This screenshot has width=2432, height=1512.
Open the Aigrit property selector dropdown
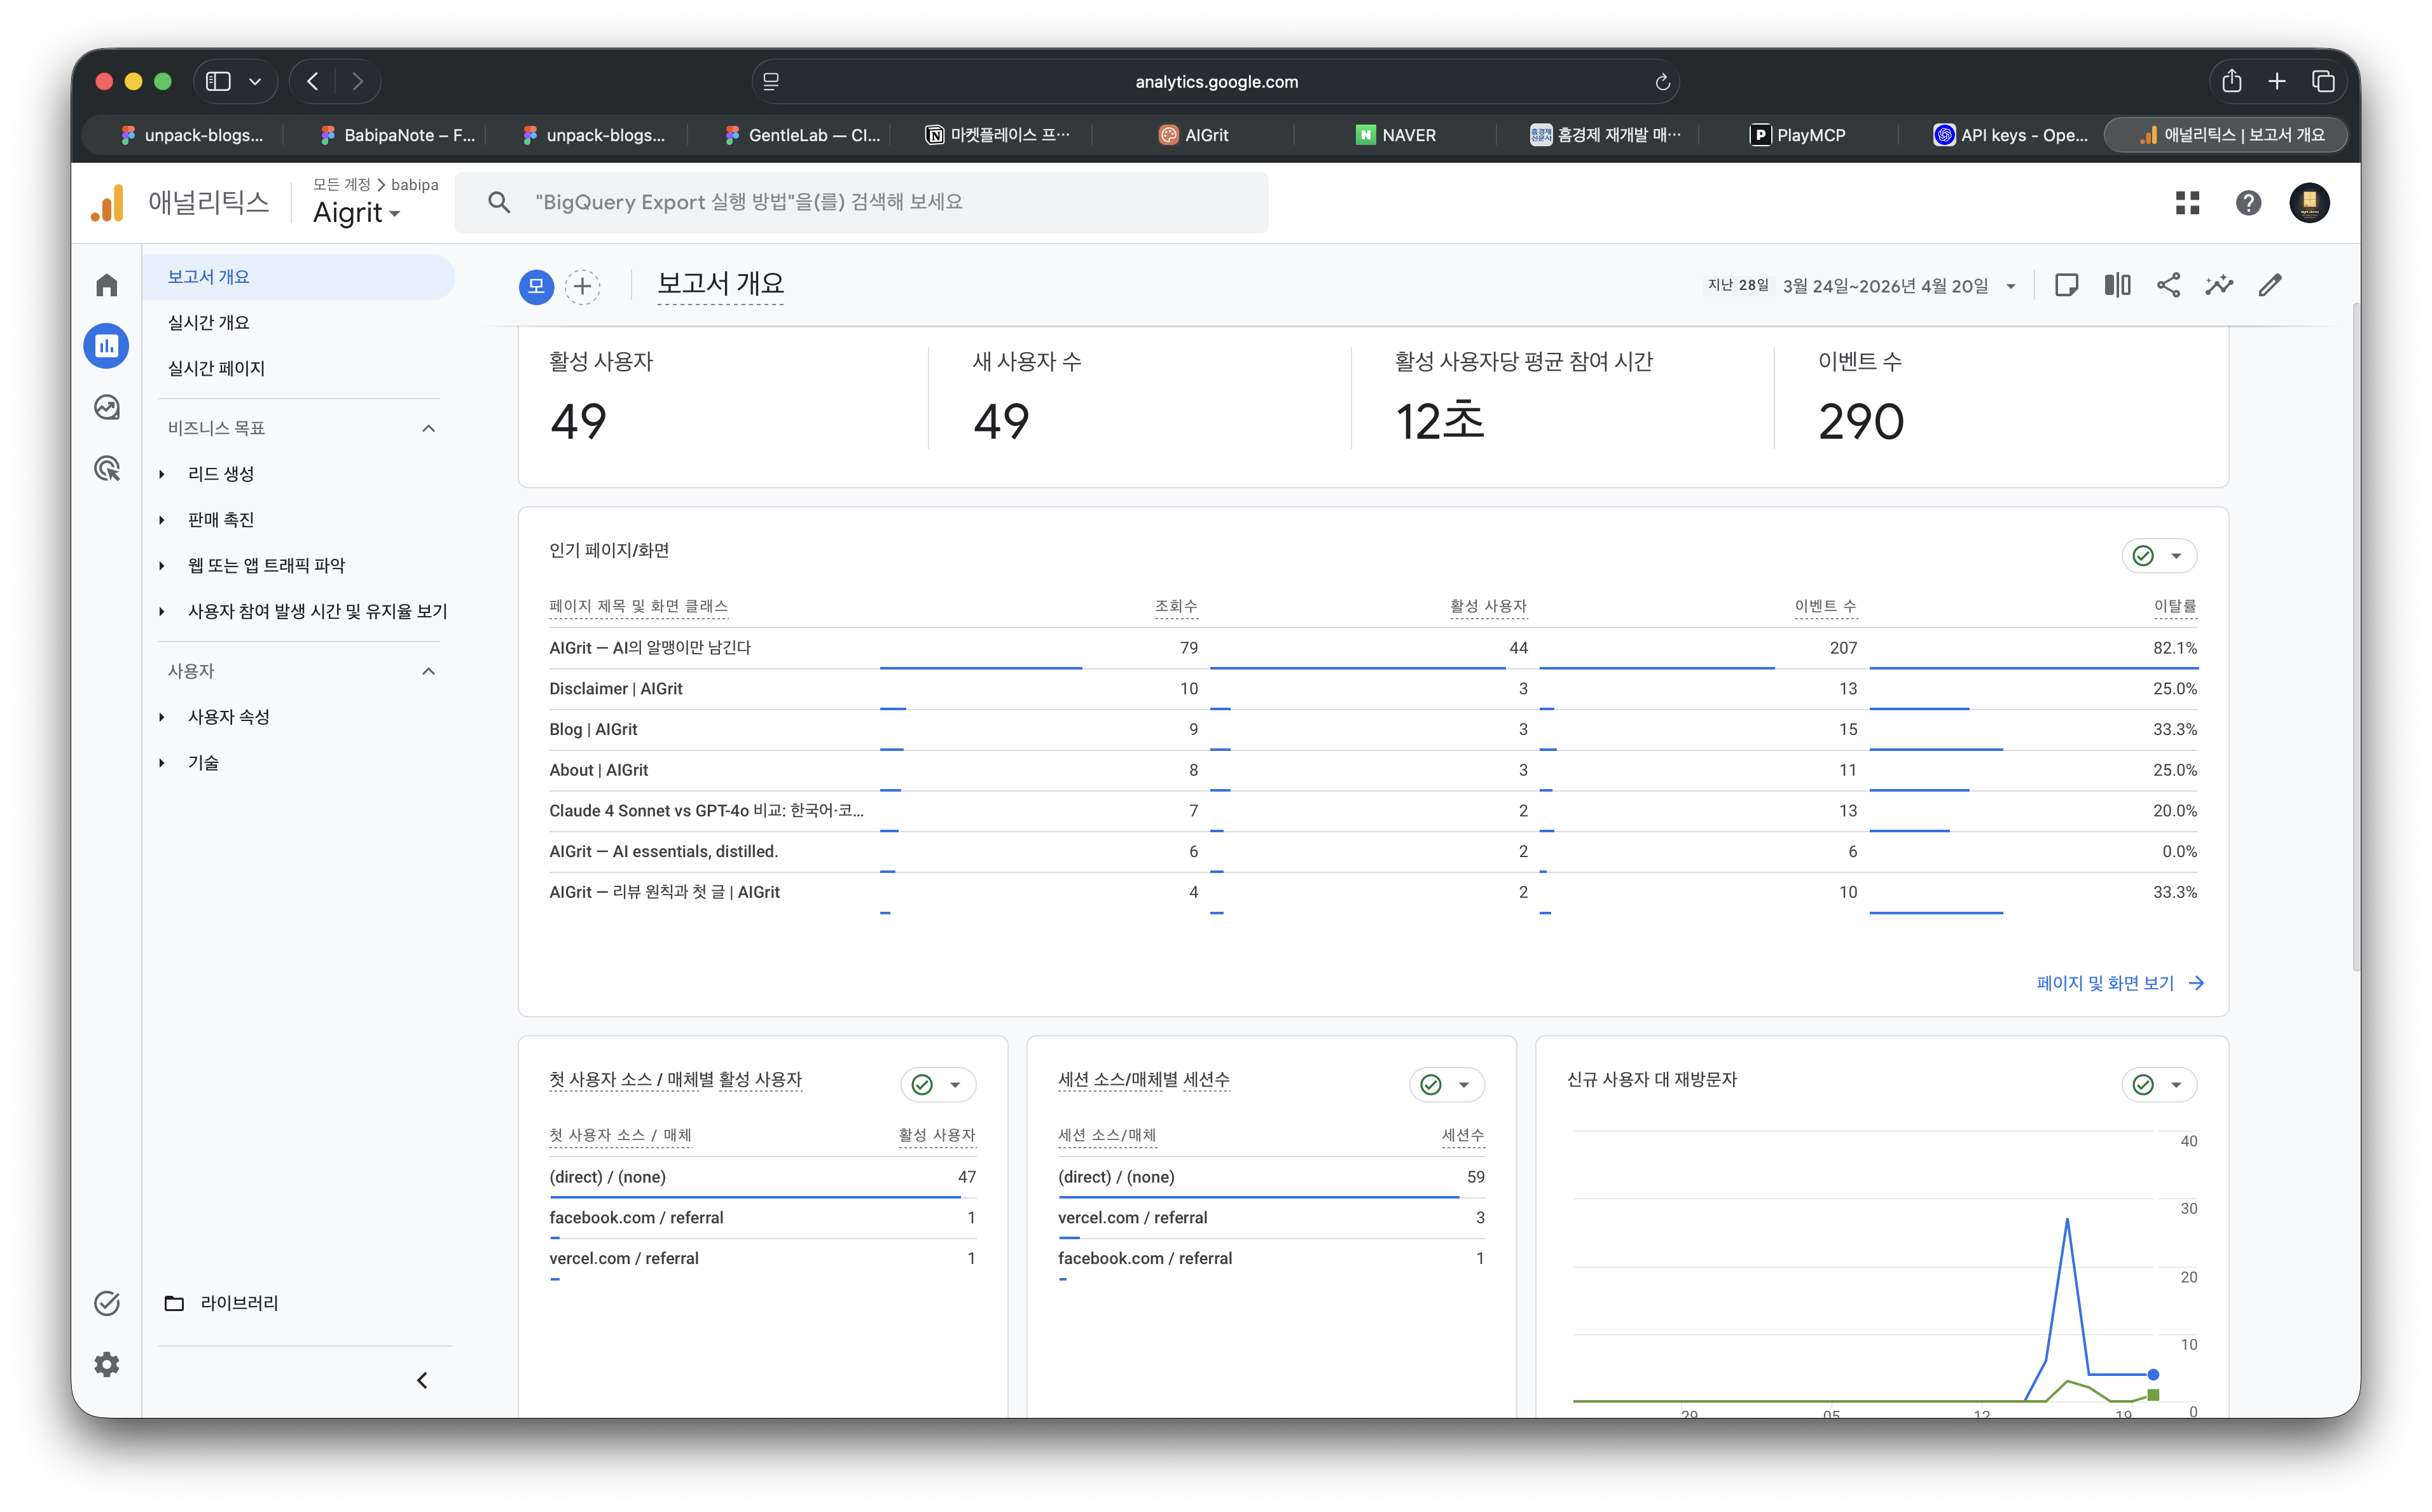click(x=357, y=213)
